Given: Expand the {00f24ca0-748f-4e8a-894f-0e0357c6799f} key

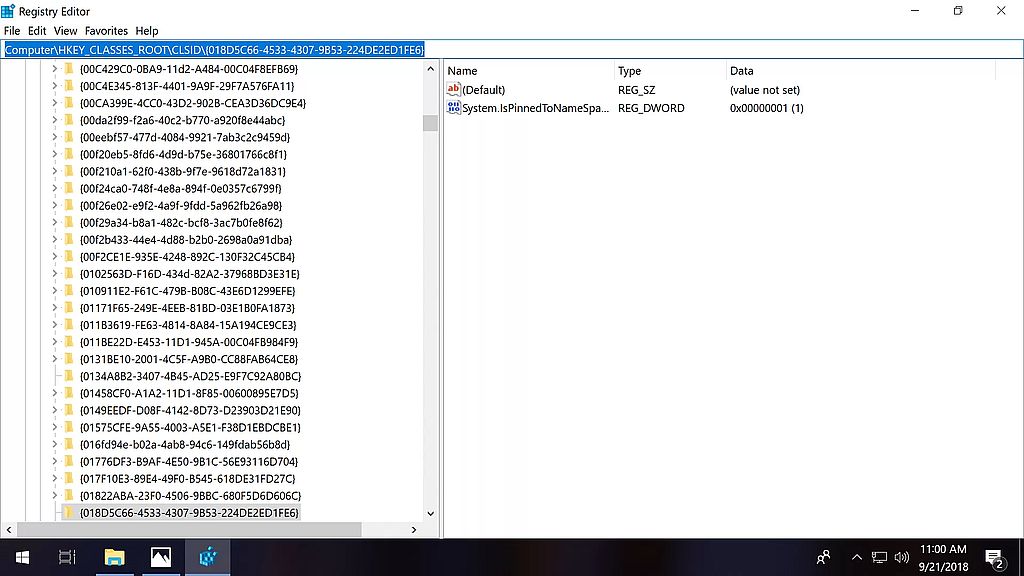Looking at the screenshot, I should point(55,188).
